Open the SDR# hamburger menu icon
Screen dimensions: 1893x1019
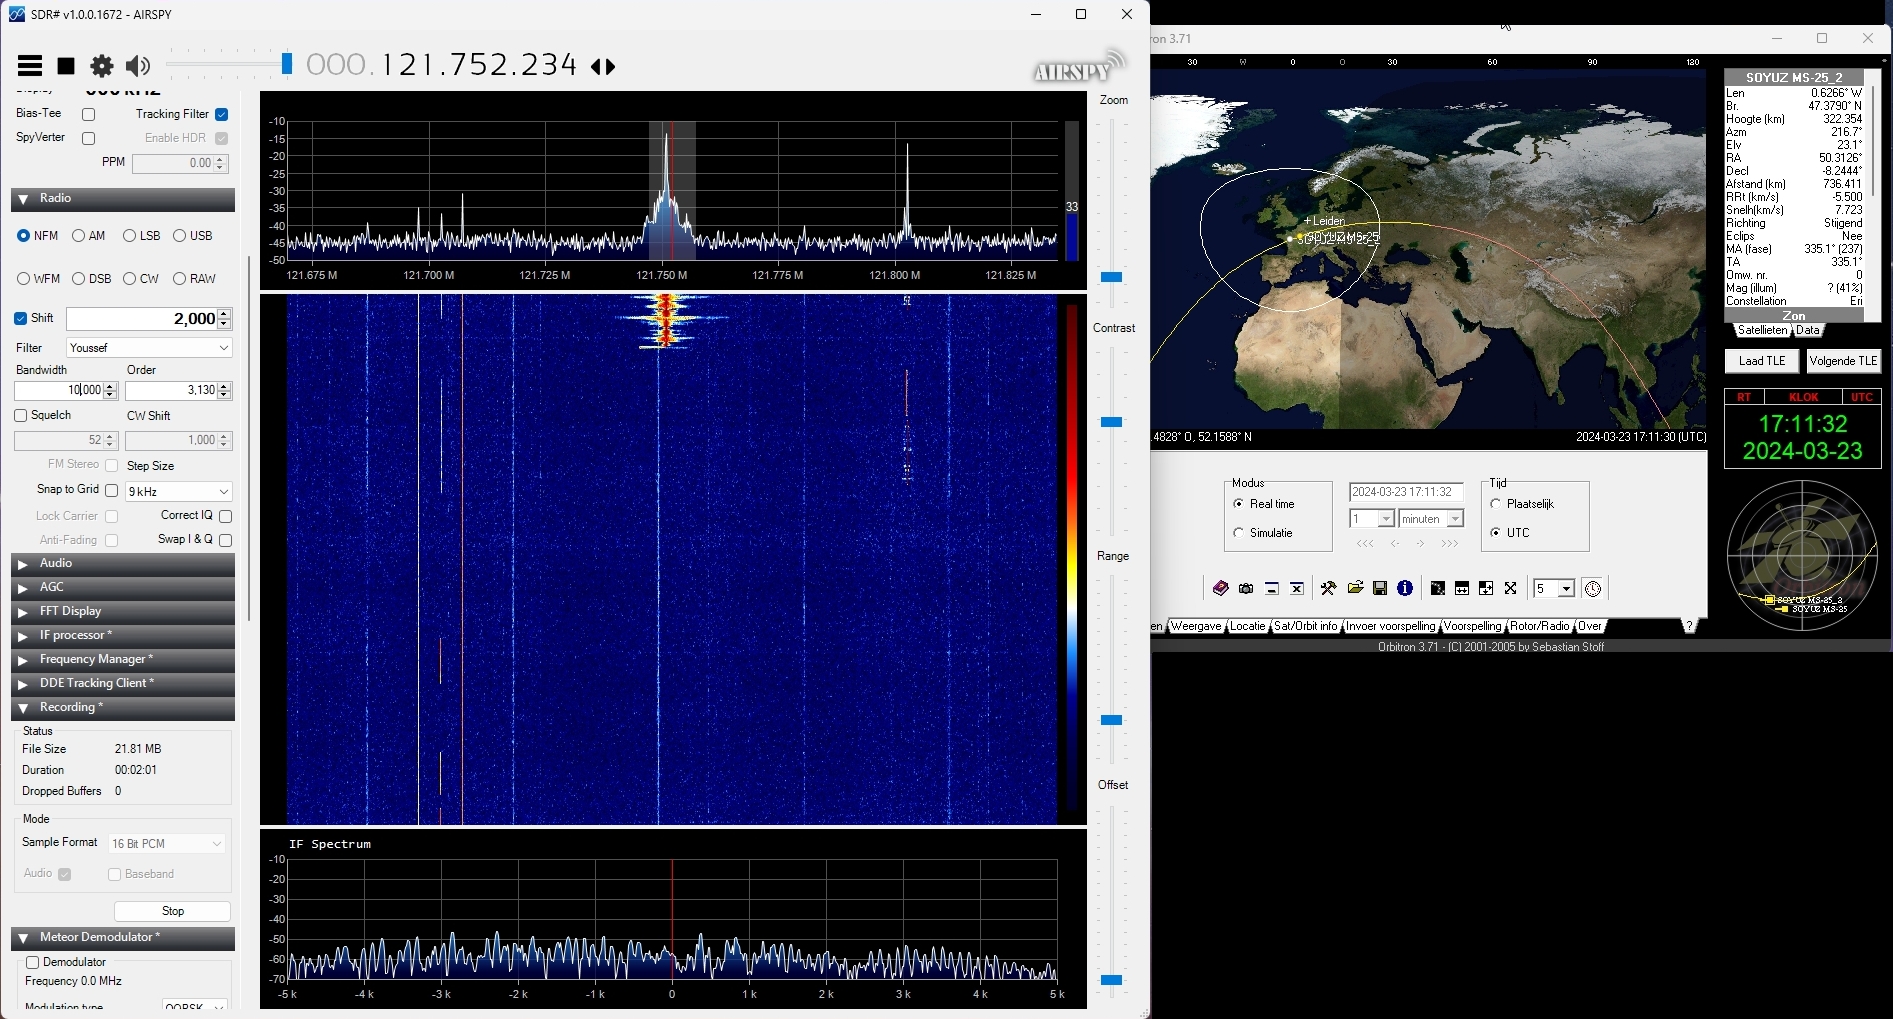[x=30, y=66]
